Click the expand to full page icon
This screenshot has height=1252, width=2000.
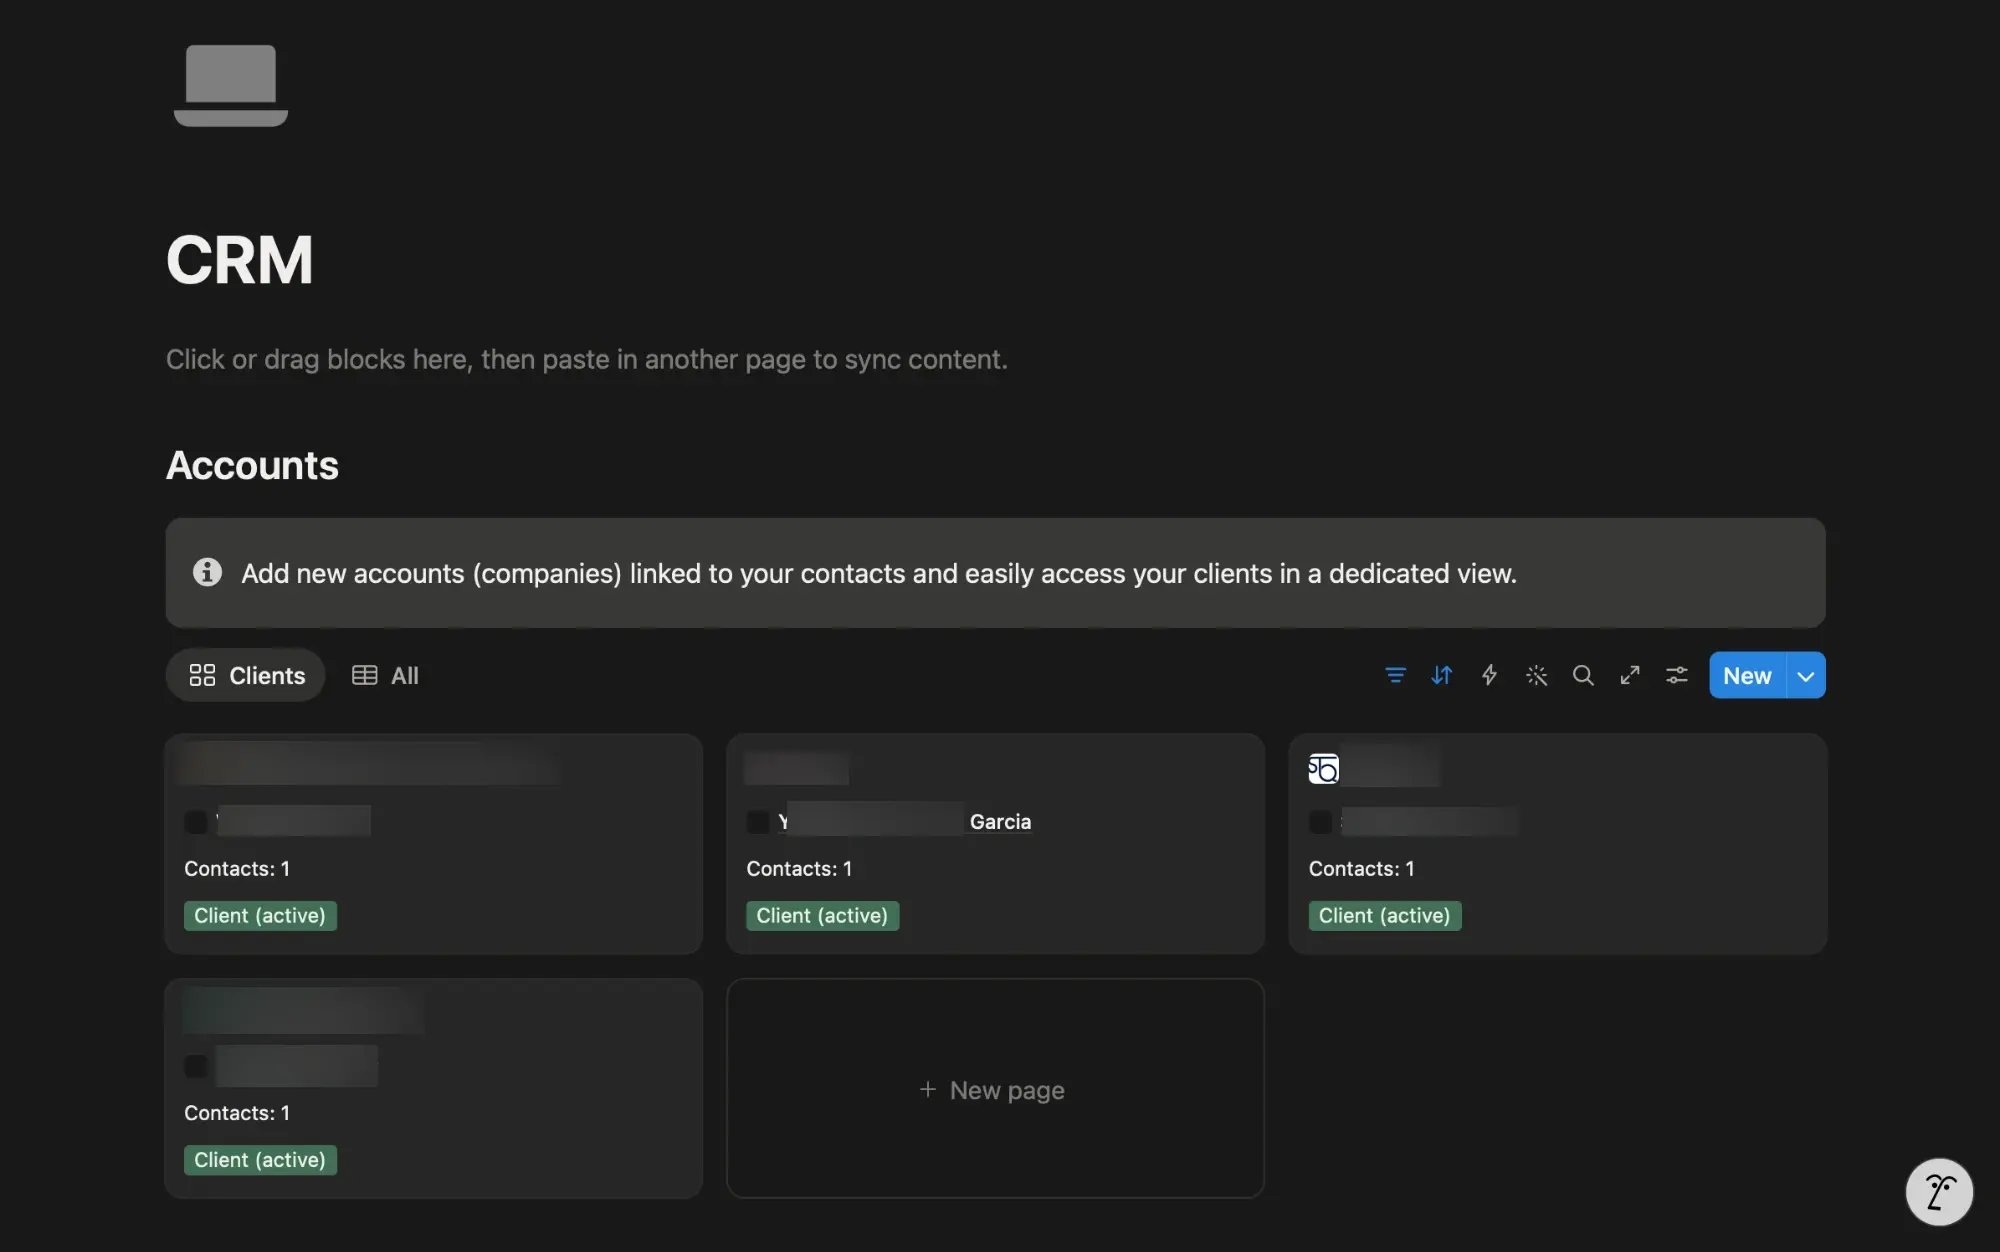[1630, 675]
